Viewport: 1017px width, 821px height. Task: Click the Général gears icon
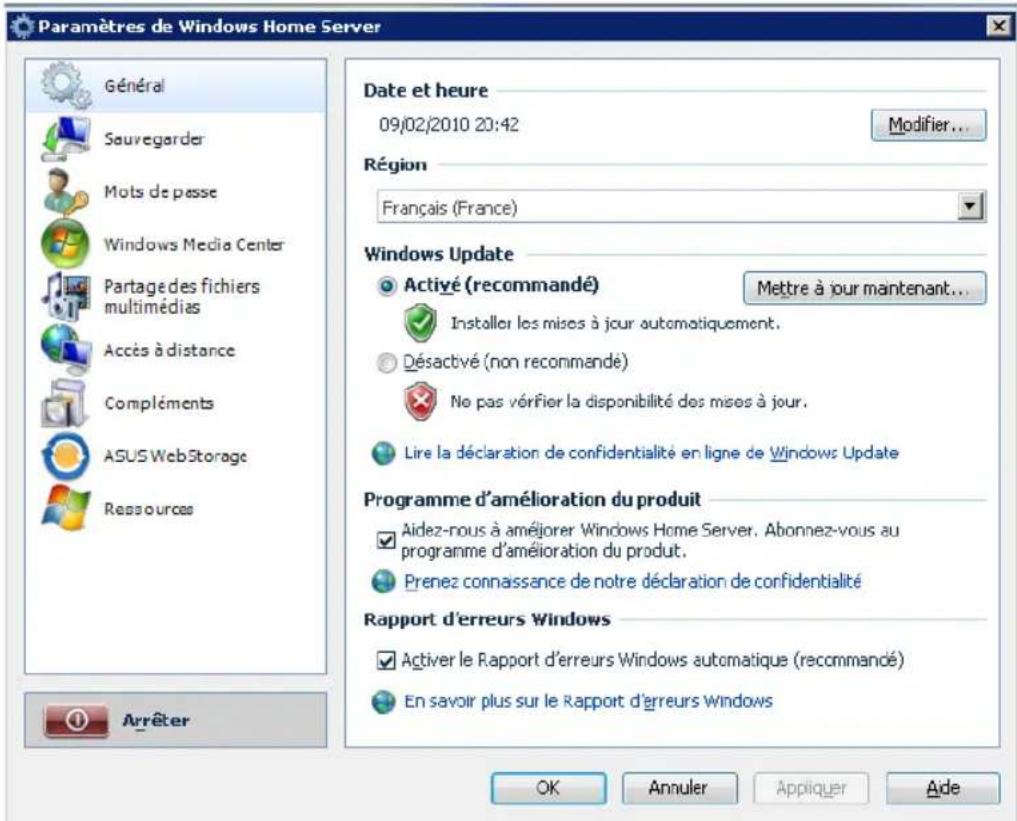click(66, 85)
